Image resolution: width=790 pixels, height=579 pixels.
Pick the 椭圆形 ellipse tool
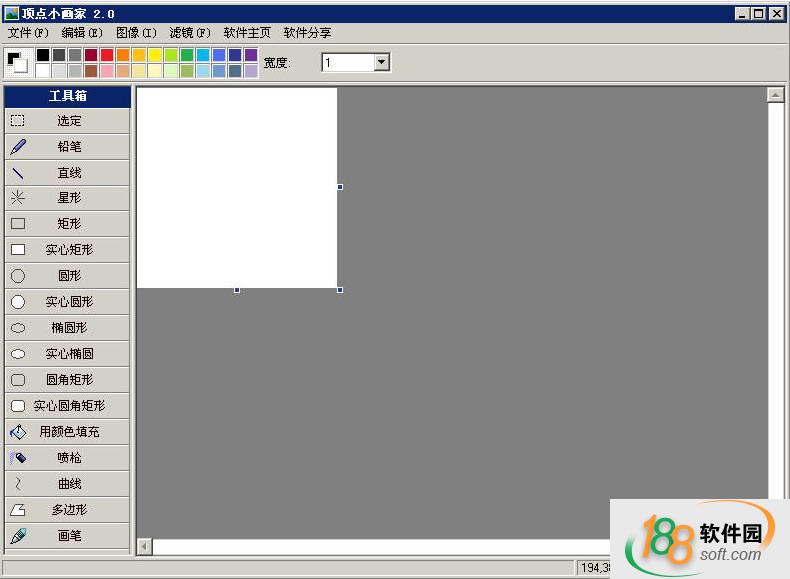(x=68, y=328)
